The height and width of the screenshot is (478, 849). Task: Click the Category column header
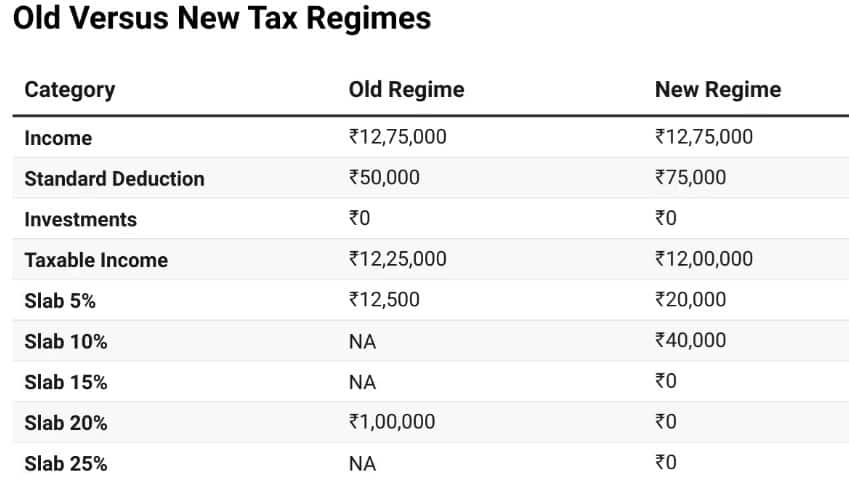tap(70, 89)
